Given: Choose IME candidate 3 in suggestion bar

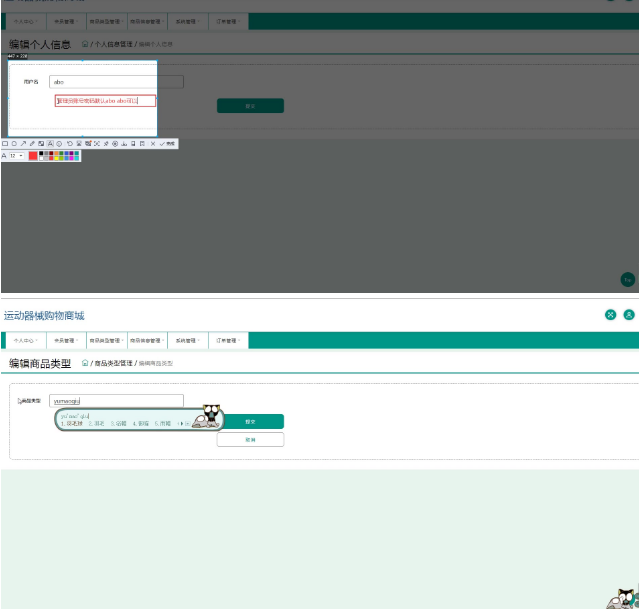Looking at the screenshot, I should point(119,424).
